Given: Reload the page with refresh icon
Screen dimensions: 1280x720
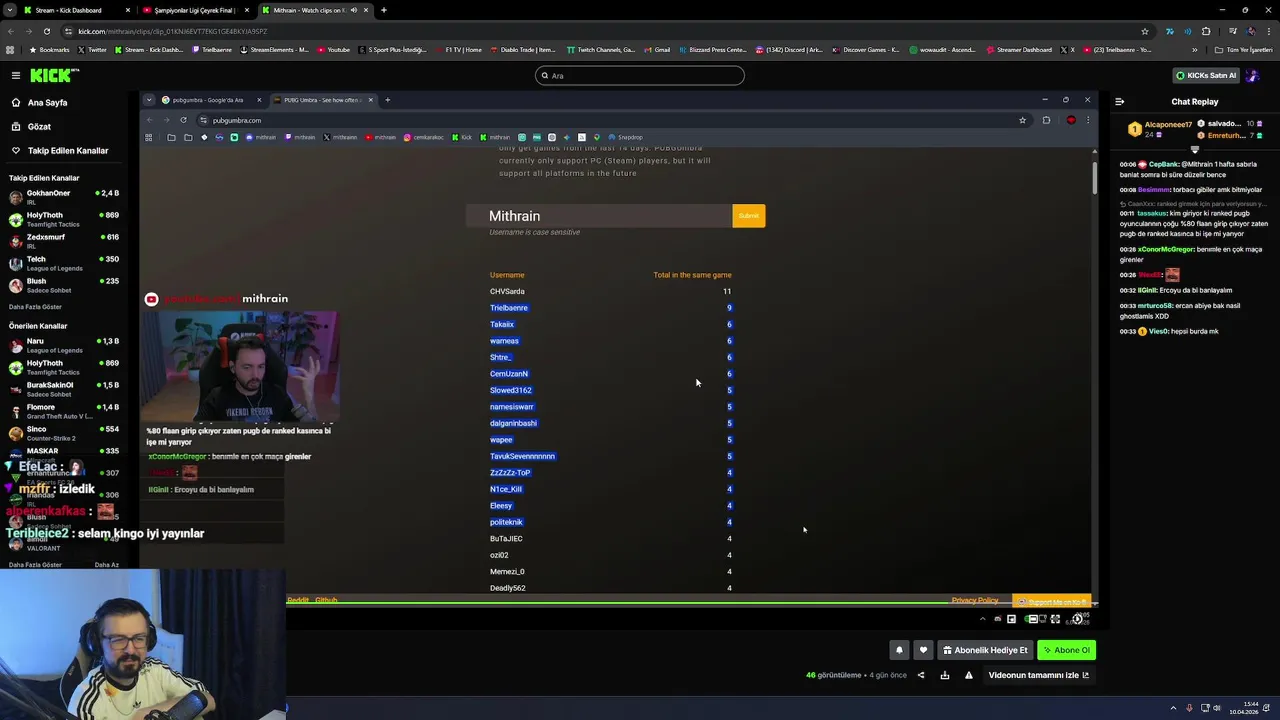Looking at the screenshot, I should [x=46, y=31].
